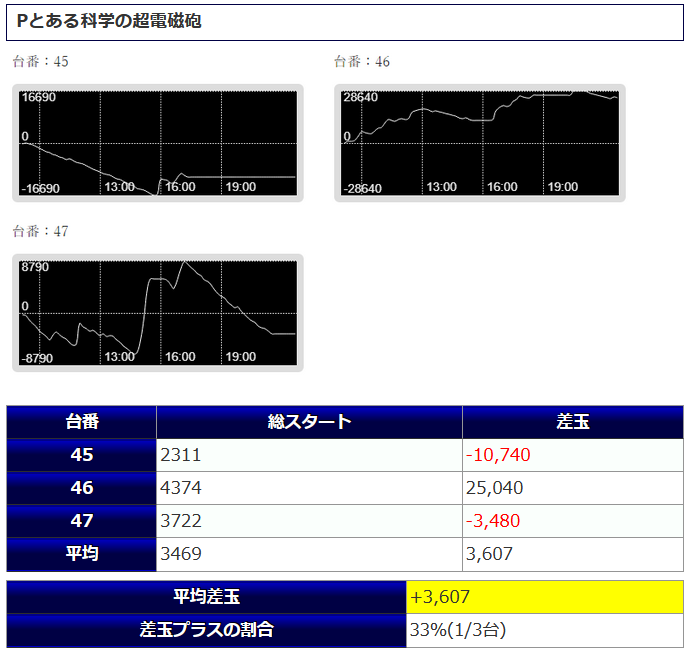Image resolution: width=689 pixels, height=653 pixels.
Task: Select row header for machine 45
Action: point(82,455)
